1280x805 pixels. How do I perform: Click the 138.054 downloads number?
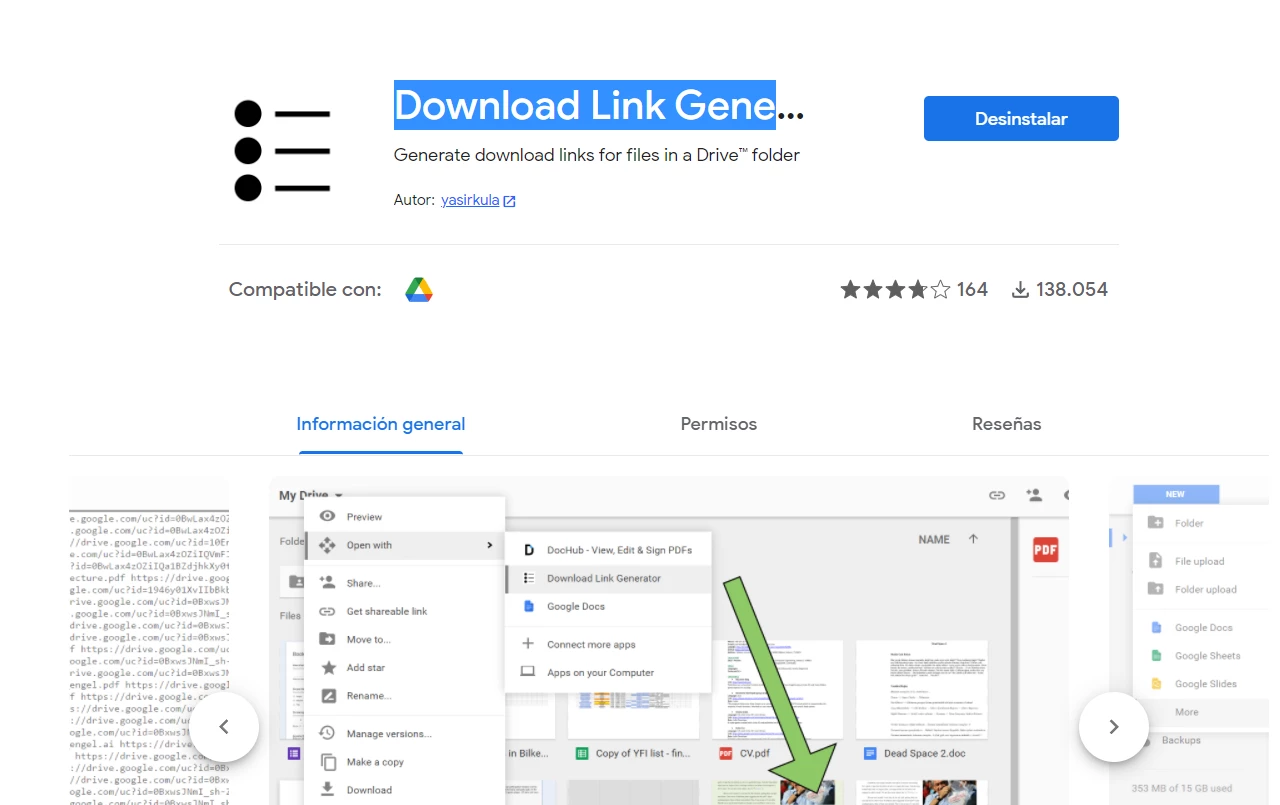(1072, 290)
